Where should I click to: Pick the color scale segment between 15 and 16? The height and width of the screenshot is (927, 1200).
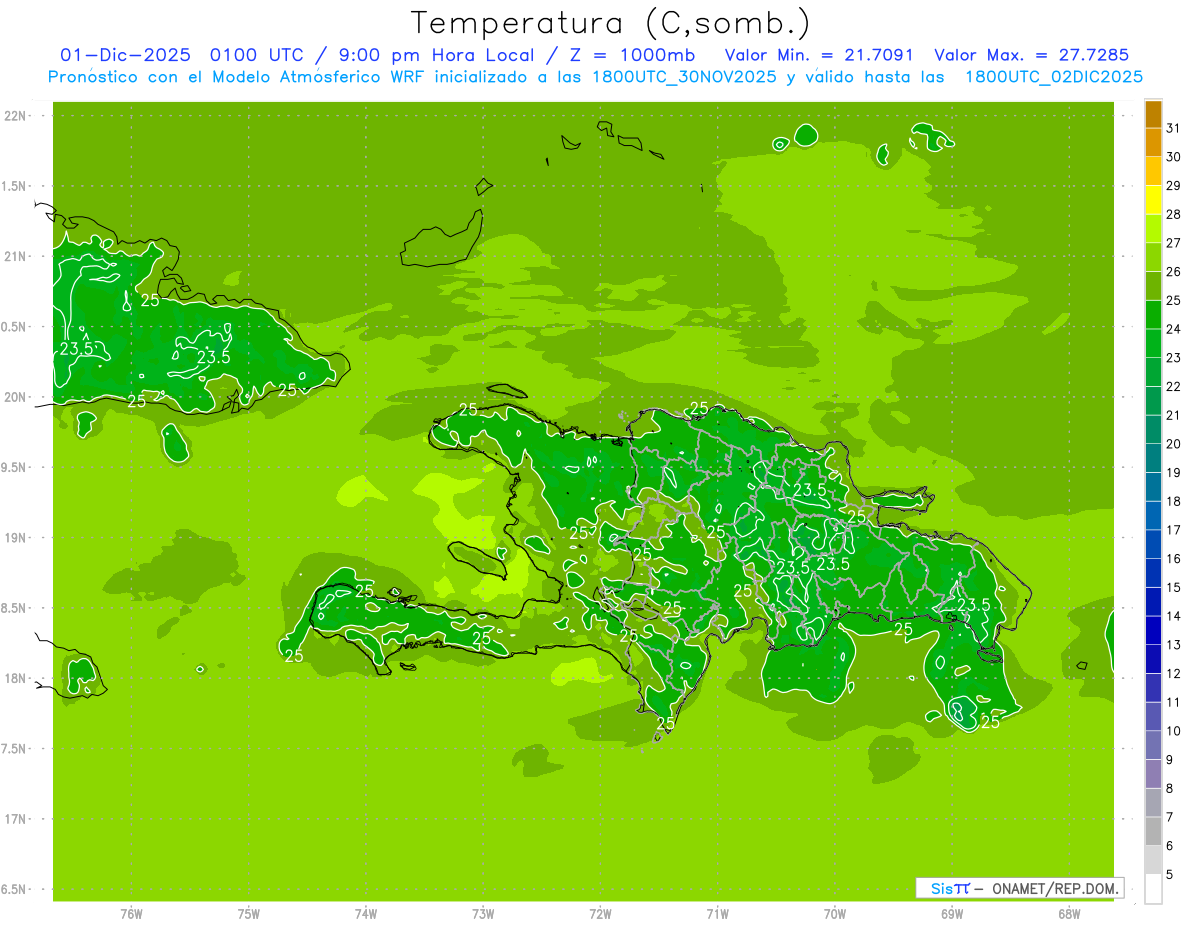(1153, 573)
